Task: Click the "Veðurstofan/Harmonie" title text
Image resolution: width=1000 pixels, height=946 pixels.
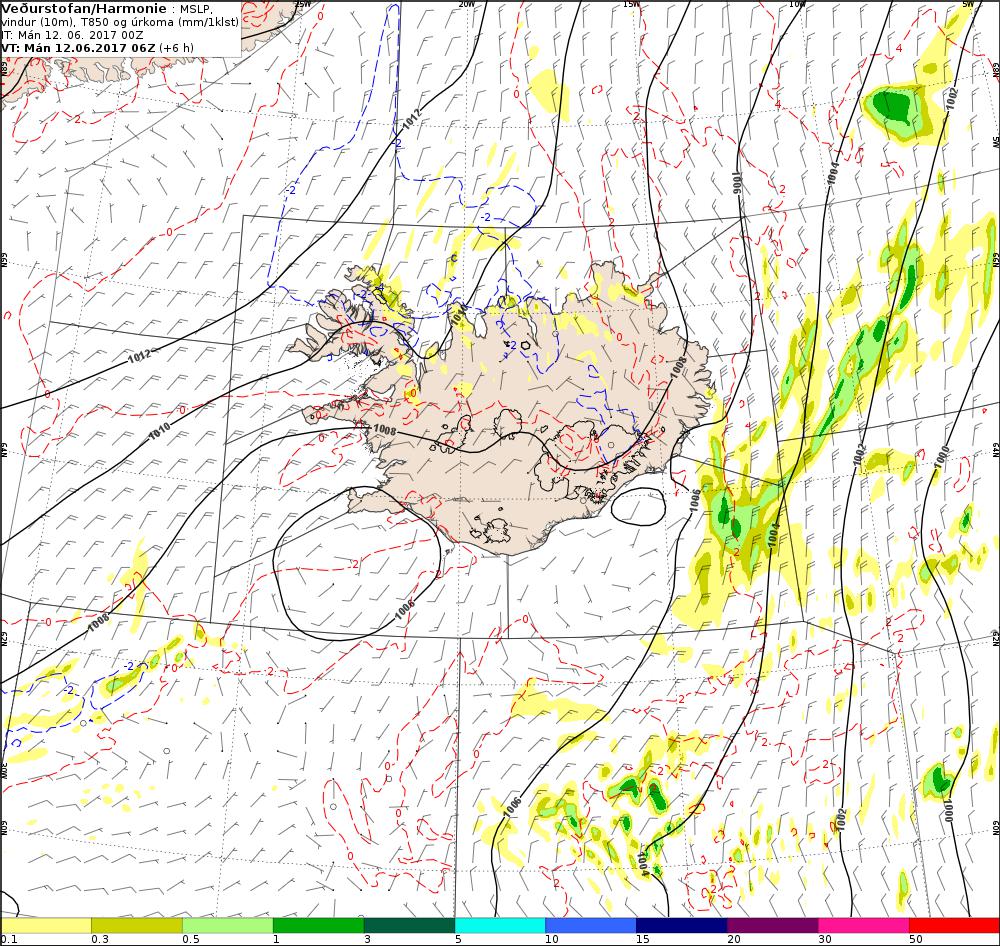Action: click(85, 9)
